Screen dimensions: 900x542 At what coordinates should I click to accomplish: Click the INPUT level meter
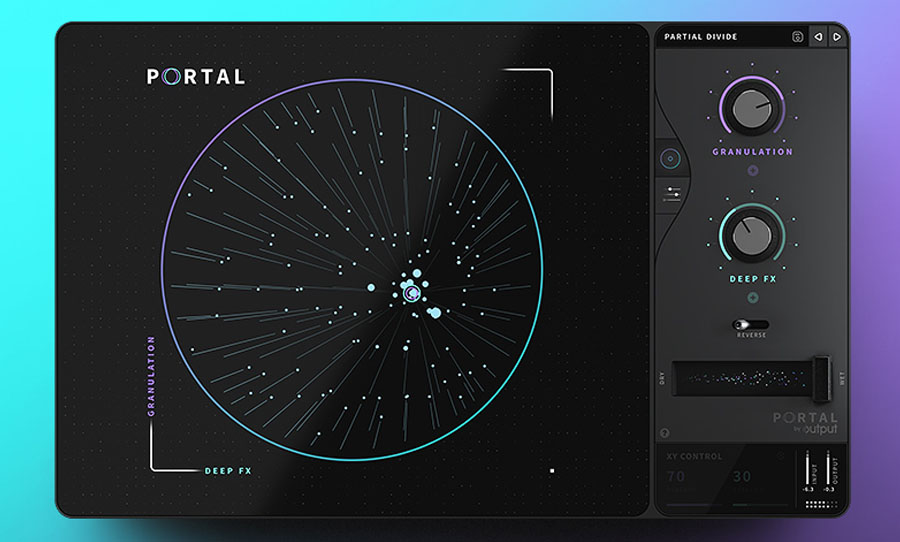(808, 467)
